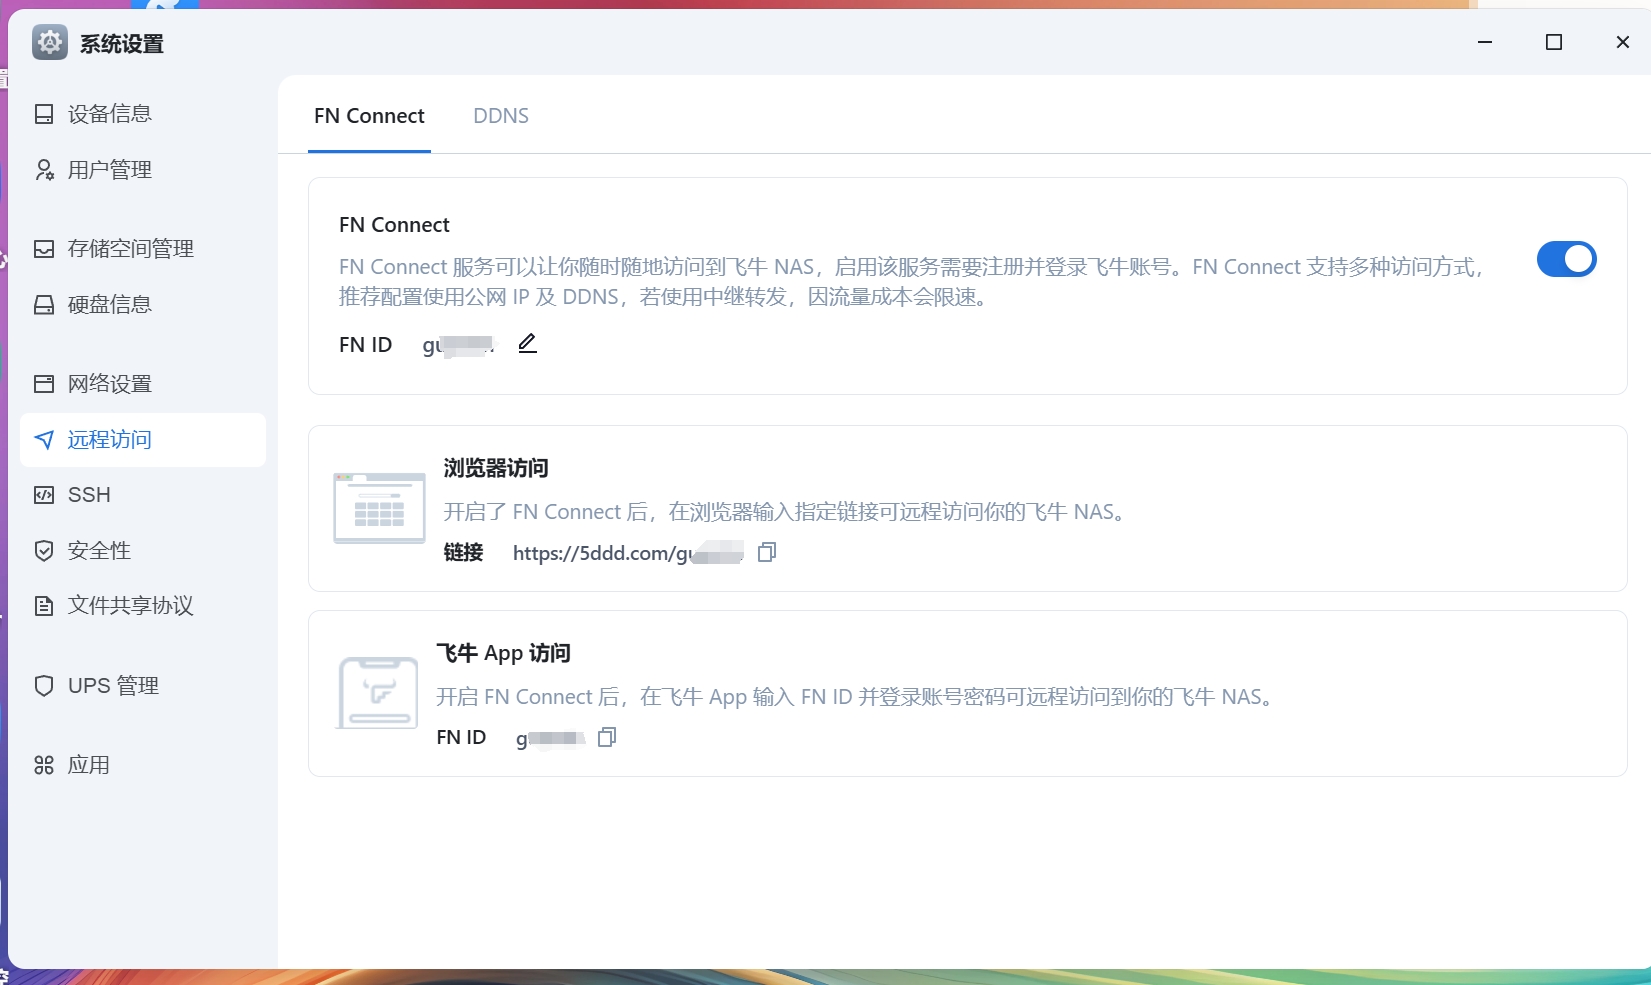The height and width of the screenshot is (985, 1651).
Task: Open UPS 管理 section
Action: [x=143, y=686]
